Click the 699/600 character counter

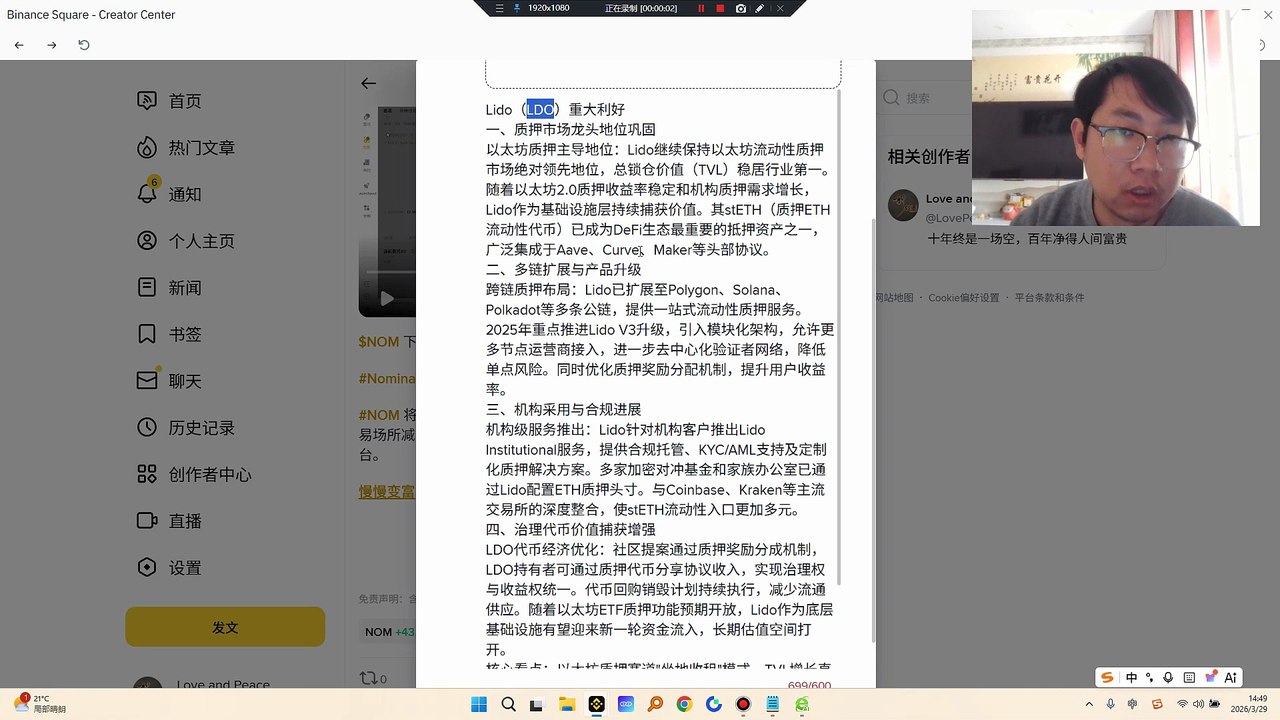coord(809,685)
